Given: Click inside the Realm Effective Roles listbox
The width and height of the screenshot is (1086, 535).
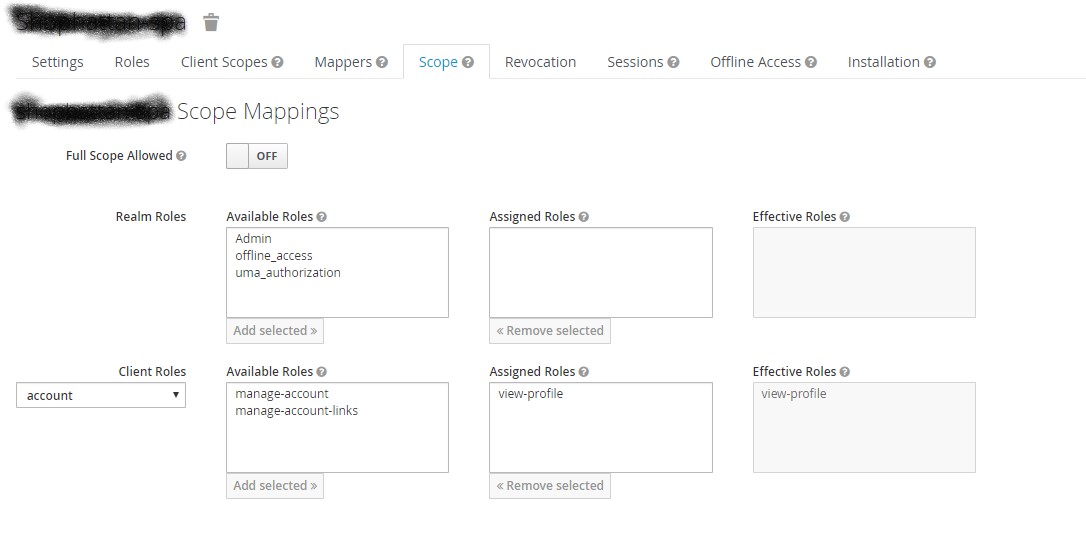Looking at the screenshot, I should [x=864, y=272].
